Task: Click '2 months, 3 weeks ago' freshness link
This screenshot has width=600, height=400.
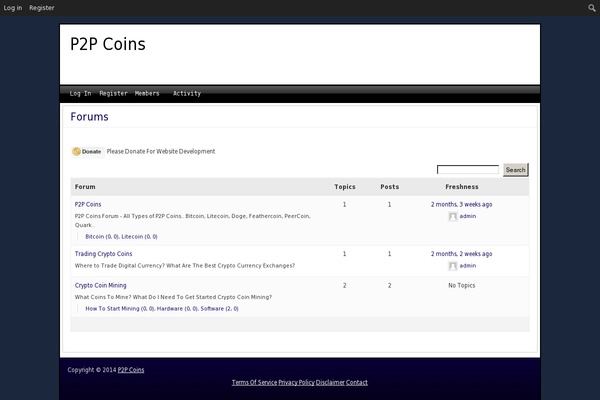Action: click(461, 204)
